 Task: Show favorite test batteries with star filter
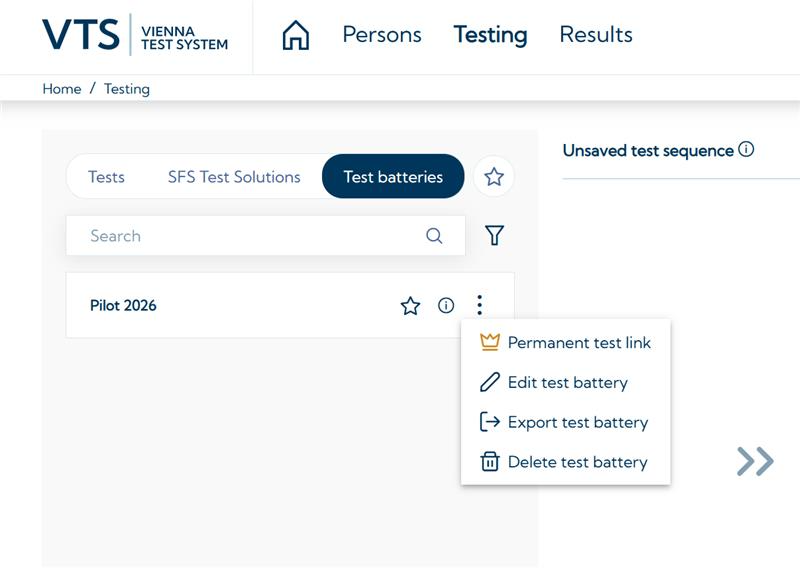click(494, 177)
